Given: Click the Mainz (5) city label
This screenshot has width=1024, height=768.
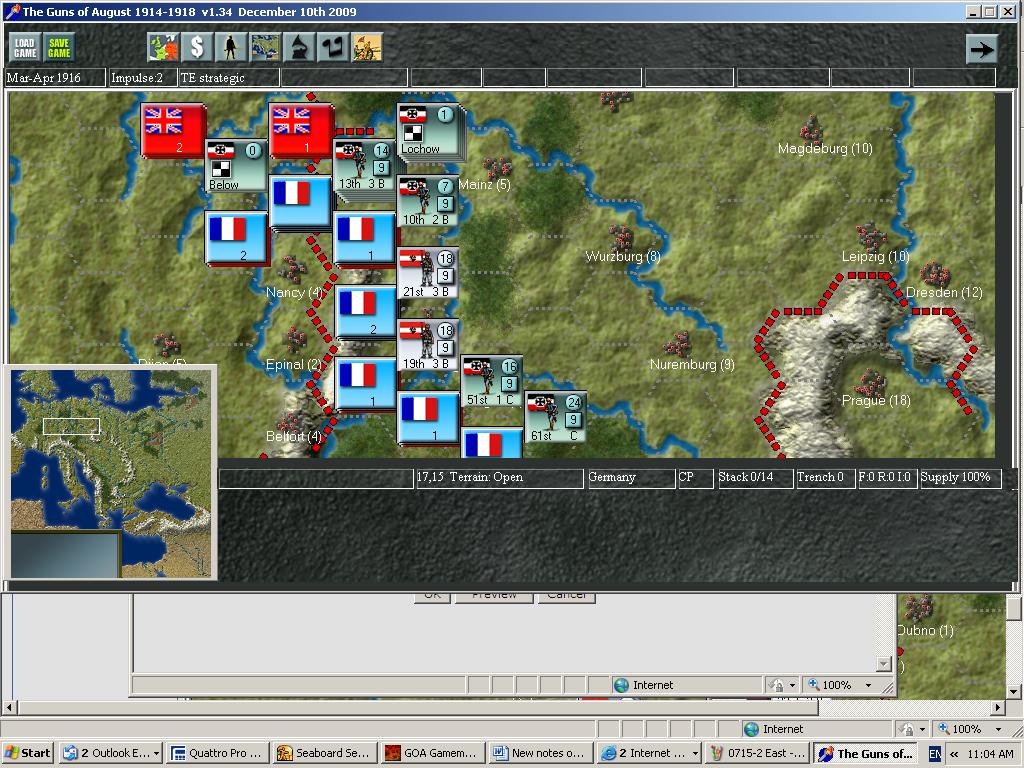Looking at the screenshot, I should point(485,185).
